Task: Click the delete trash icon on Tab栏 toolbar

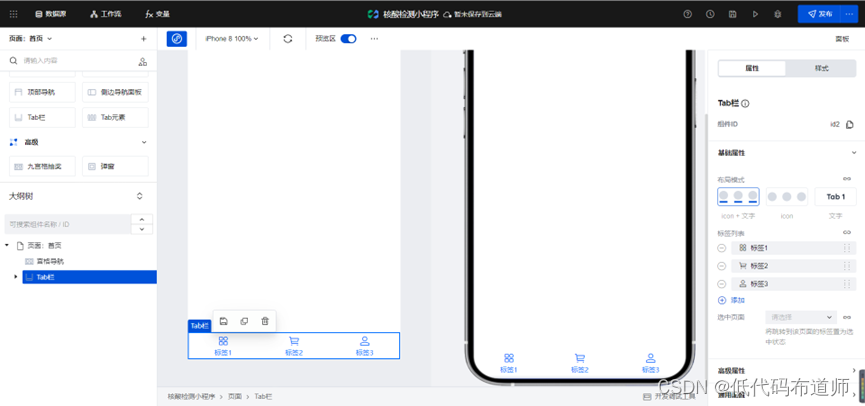Action: [x=265, y=321]
